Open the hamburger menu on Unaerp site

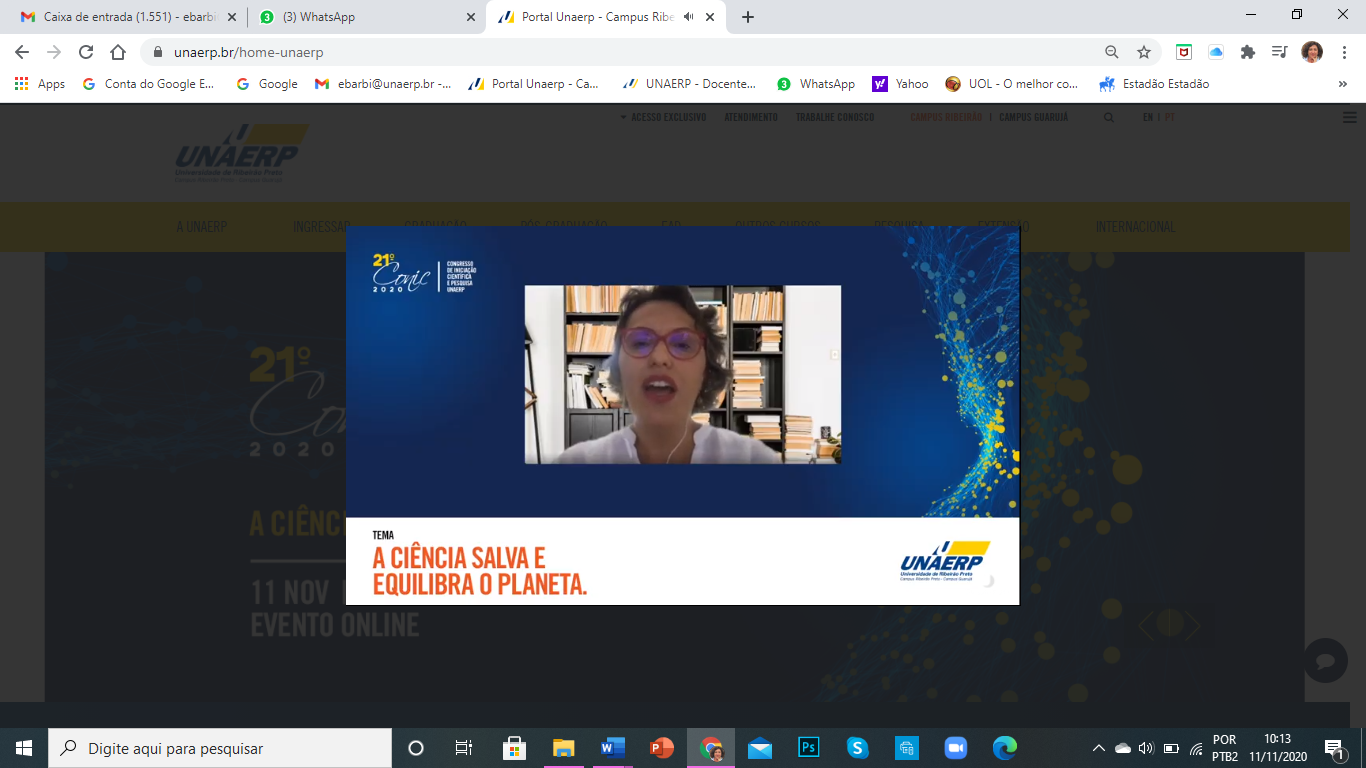pos(1349,117)
